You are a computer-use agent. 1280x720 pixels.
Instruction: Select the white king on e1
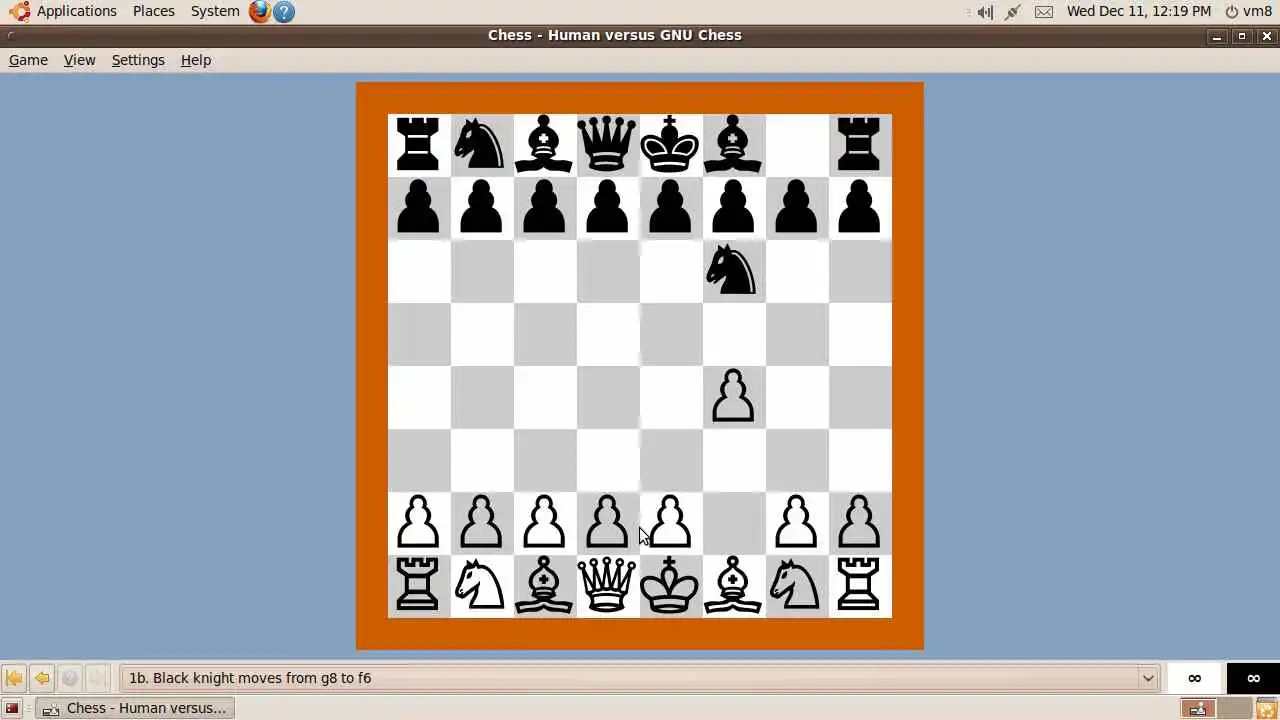[670, 585]
